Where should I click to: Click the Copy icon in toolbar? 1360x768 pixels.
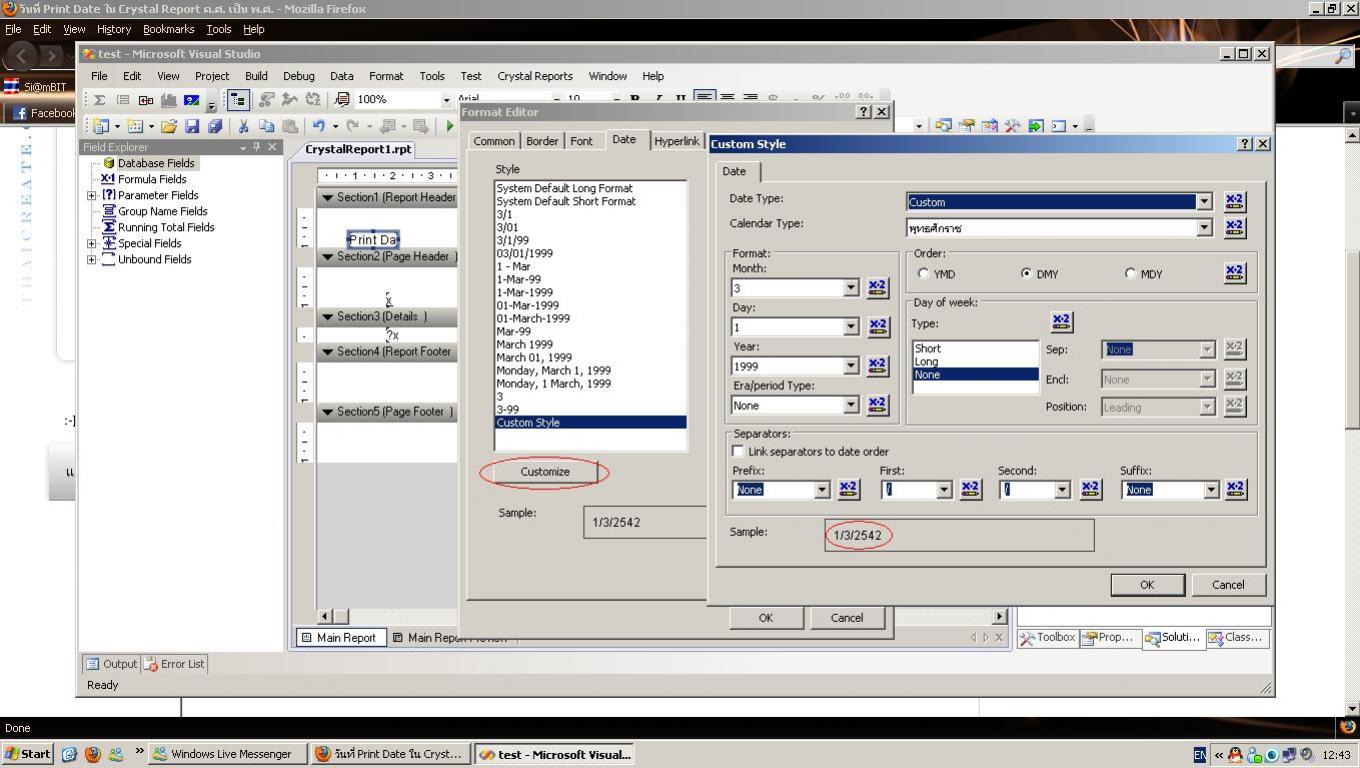[x=266, y=126]
